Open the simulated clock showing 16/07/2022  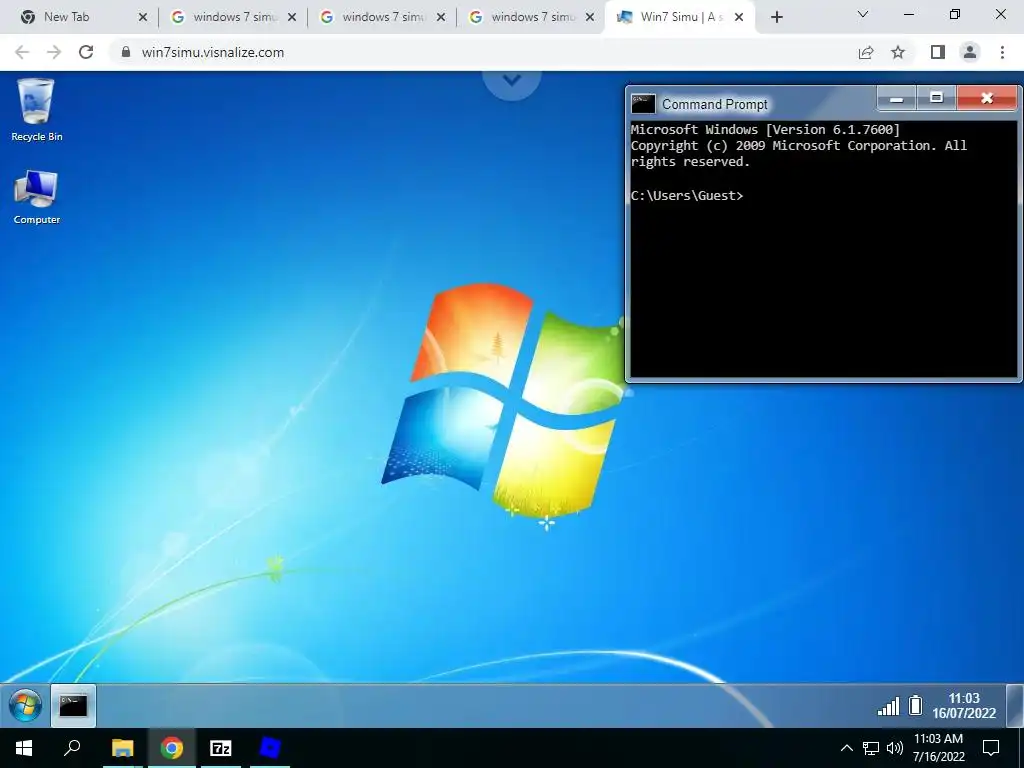pos(964,706)
